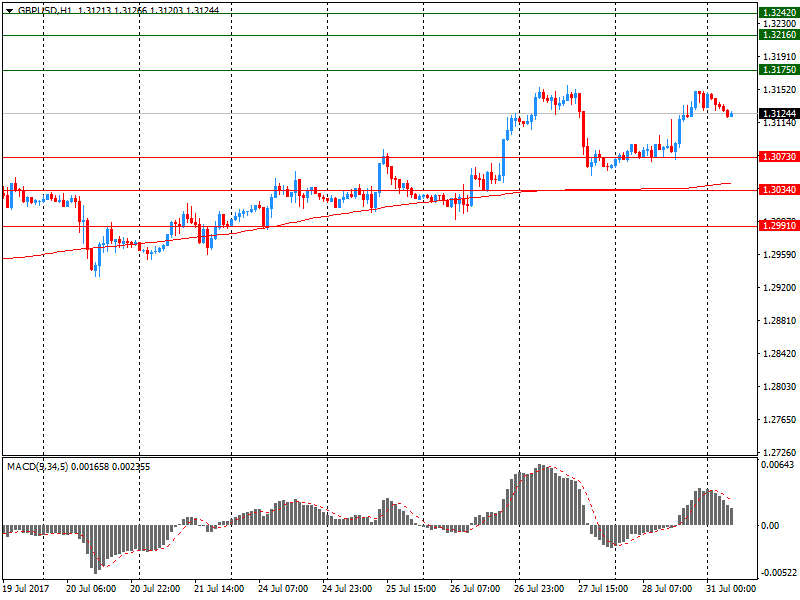
Task: Click the 1.29590 price scale value
Action: tap(780, 255)
